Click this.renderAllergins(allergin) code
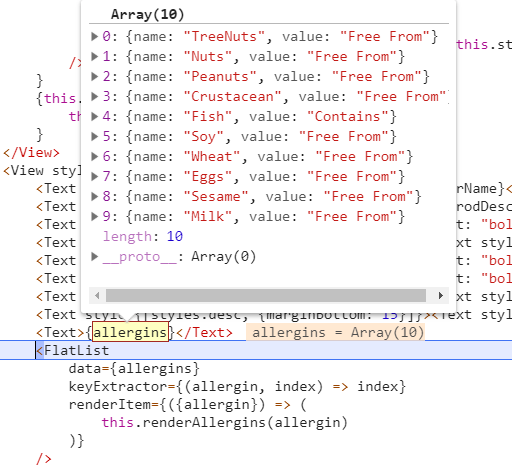The image size is (512, 467). point(225,422)
